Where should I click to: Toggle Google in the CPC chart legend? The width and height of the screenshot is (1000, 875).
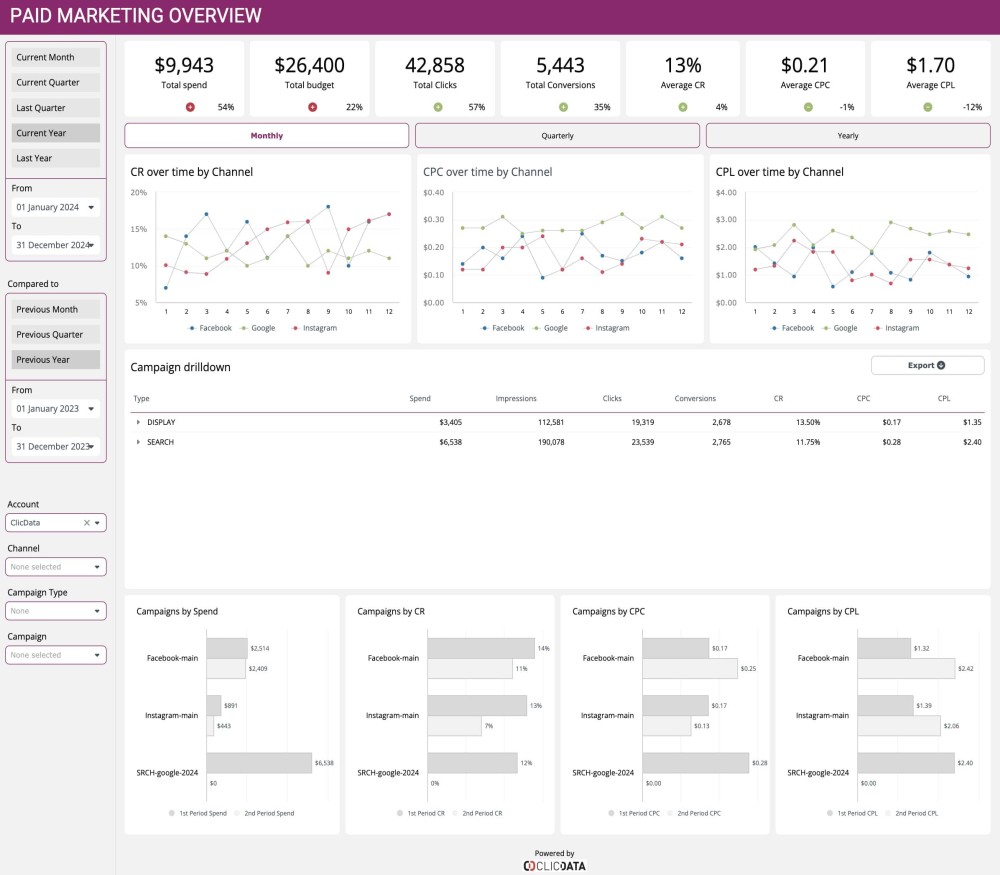pyautogui.click(x=555, y=328)
